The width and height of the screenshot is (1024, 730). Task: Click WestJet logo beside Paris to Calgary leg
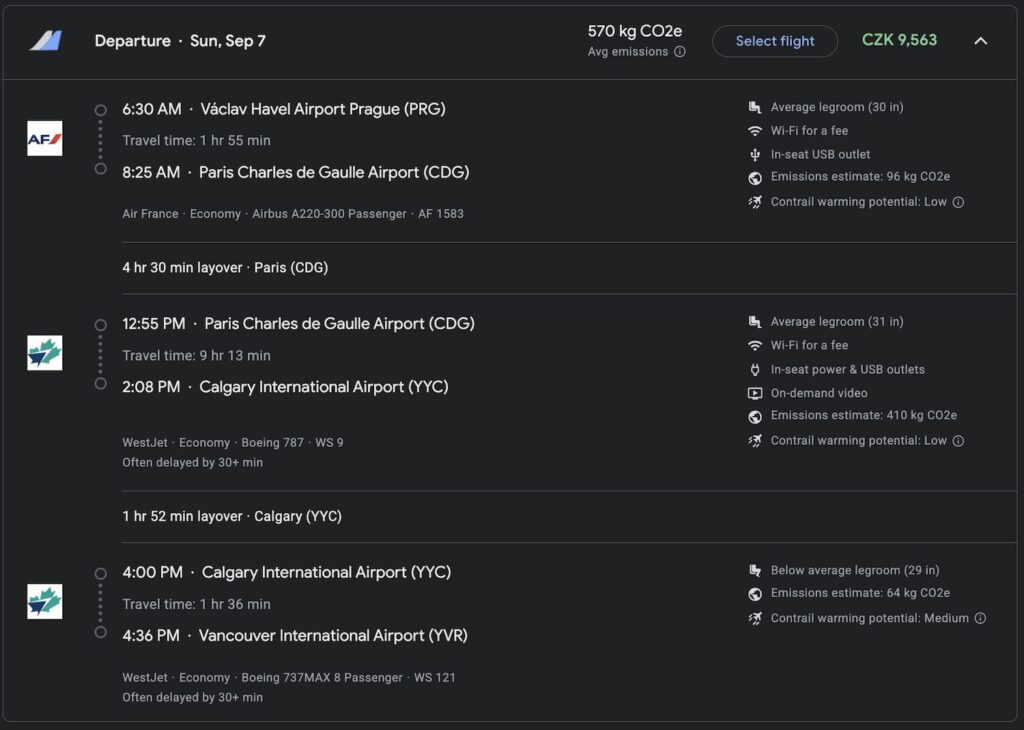[x=45, y=353]
